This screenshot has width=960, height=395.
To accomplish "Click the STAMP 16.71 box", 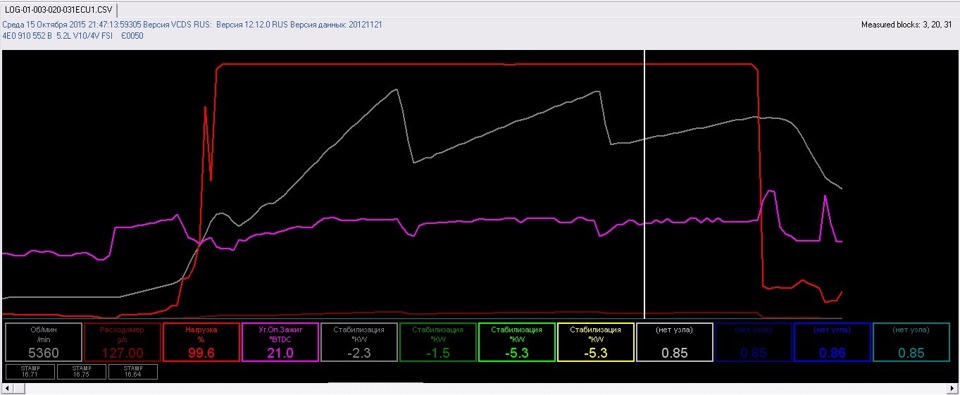I will pos(30,372).
